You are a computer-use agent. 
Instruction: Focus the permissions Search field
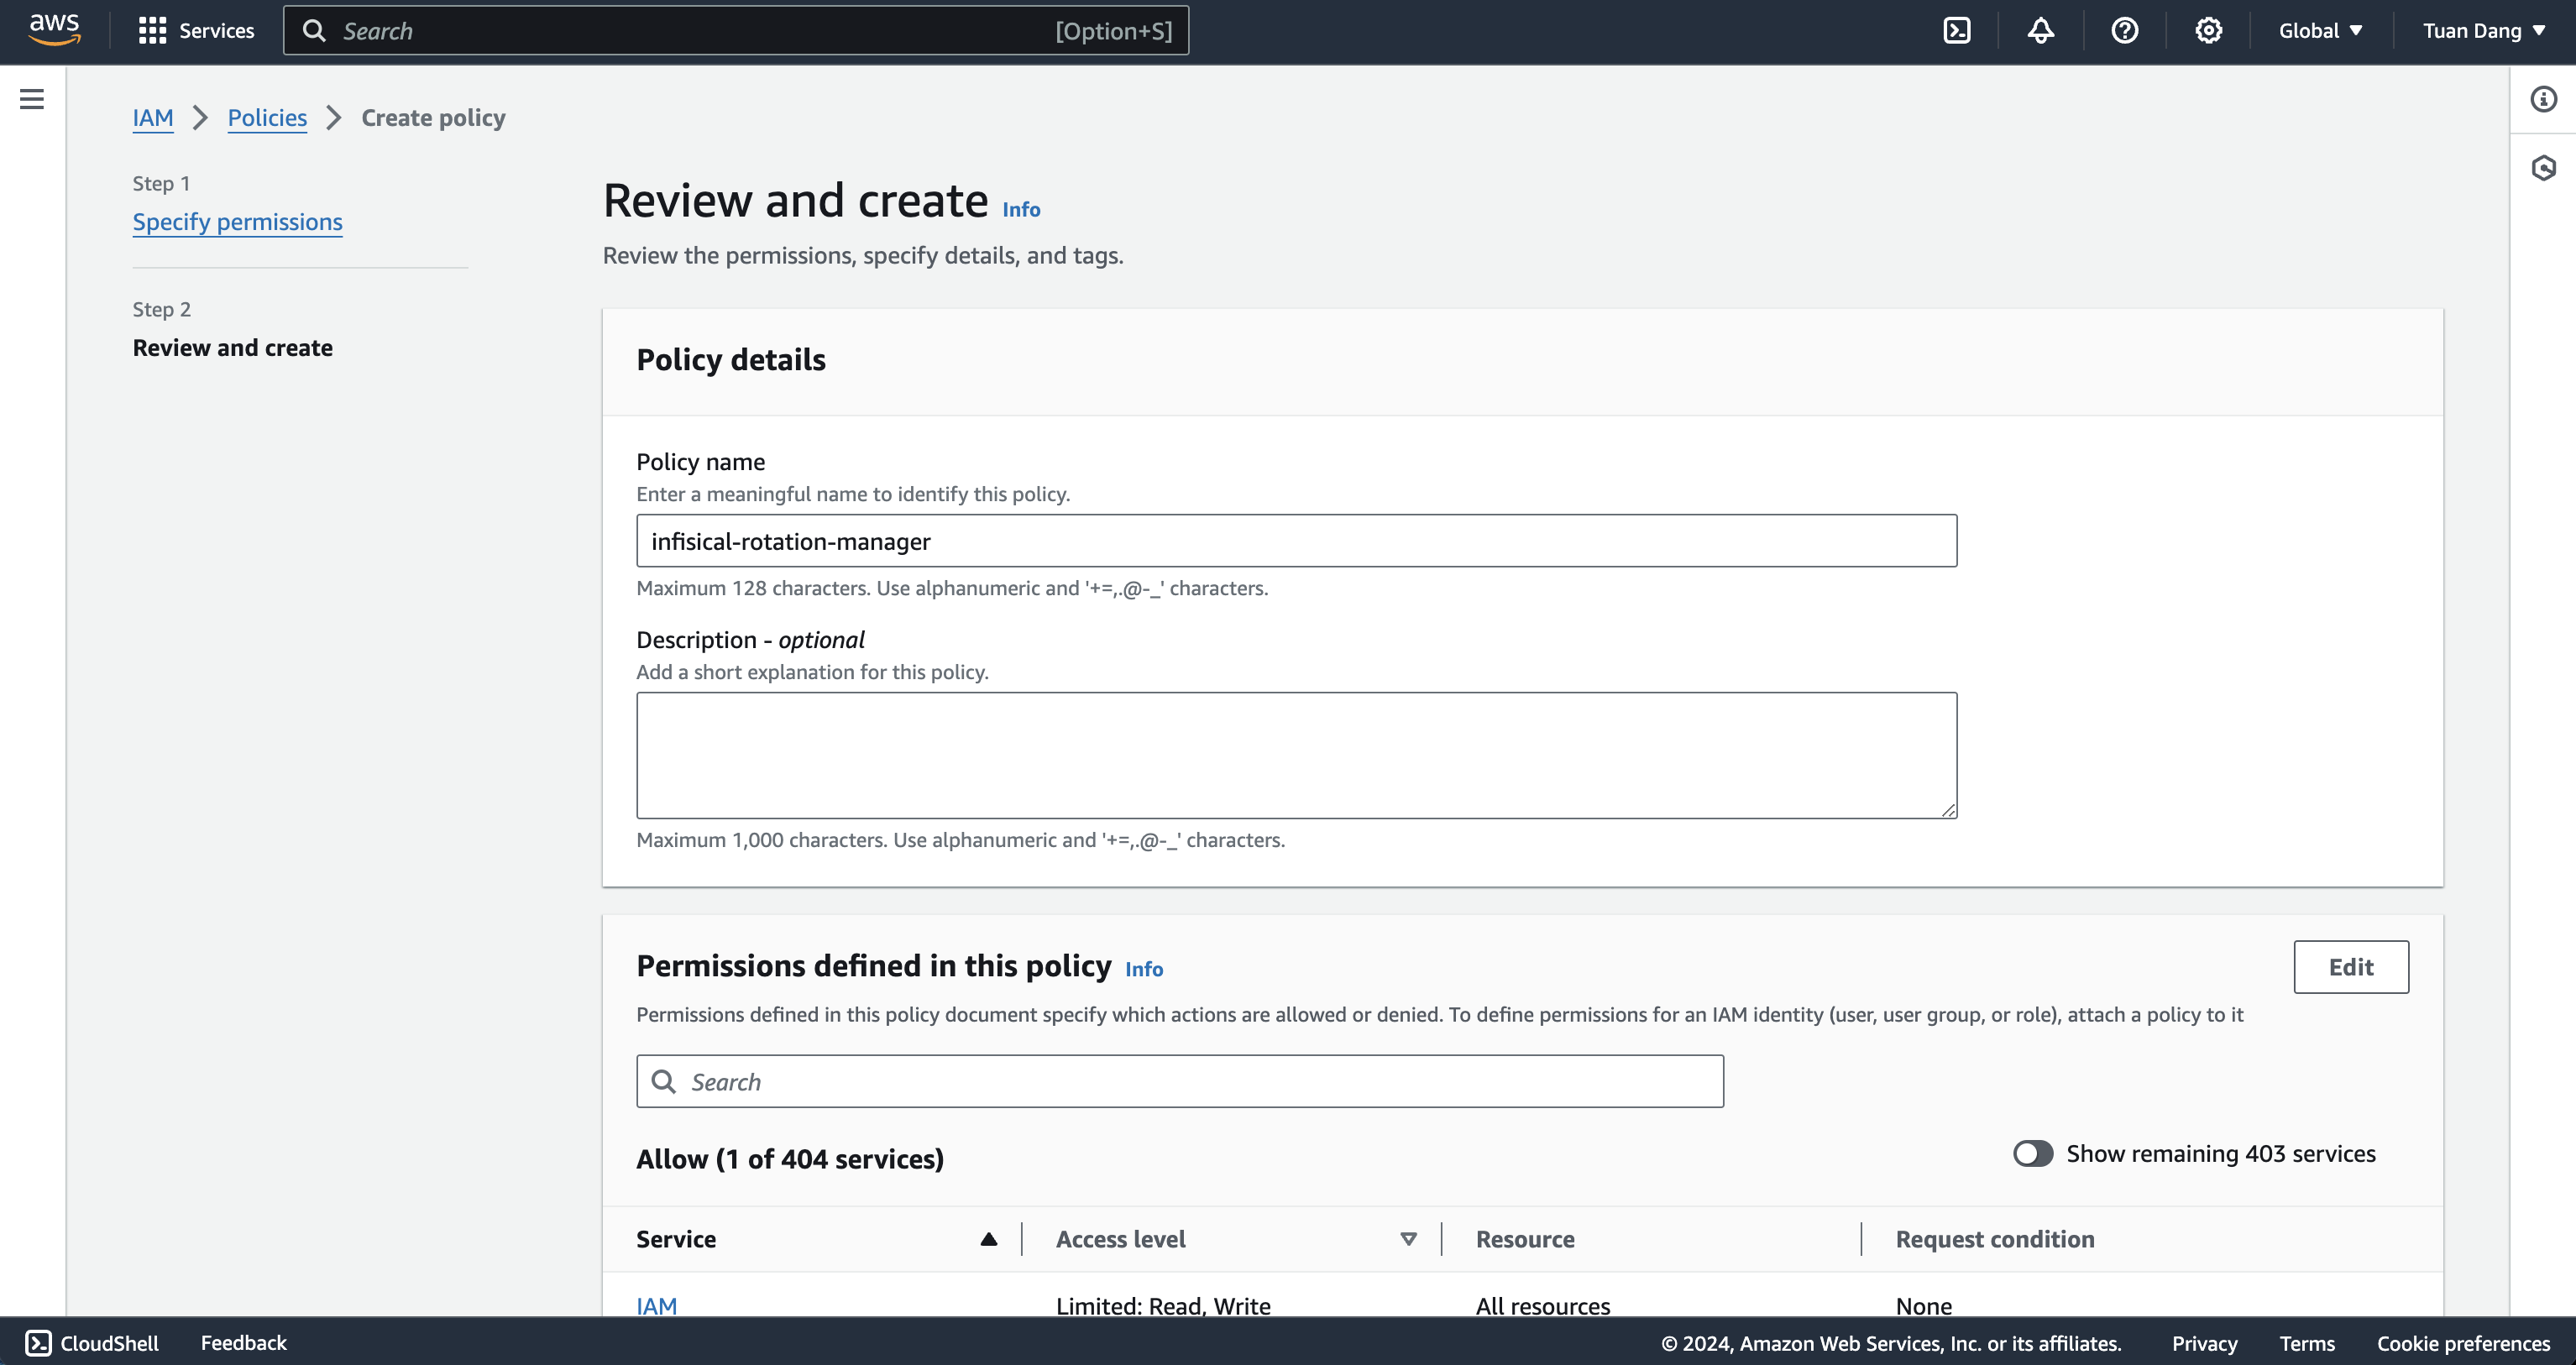pyautogui.click(x=1180, y=1081)
